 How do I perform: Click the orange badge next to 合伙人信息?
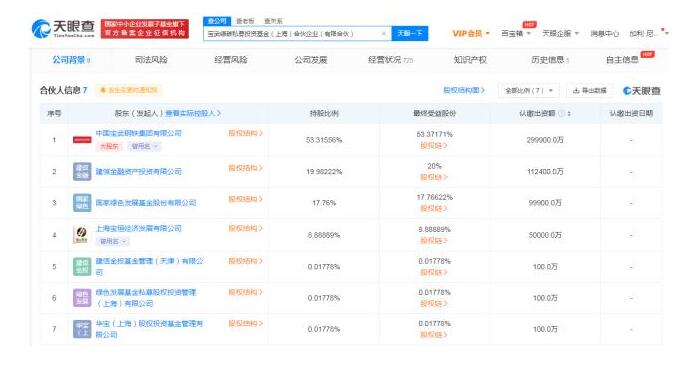(x=129, y=90)
